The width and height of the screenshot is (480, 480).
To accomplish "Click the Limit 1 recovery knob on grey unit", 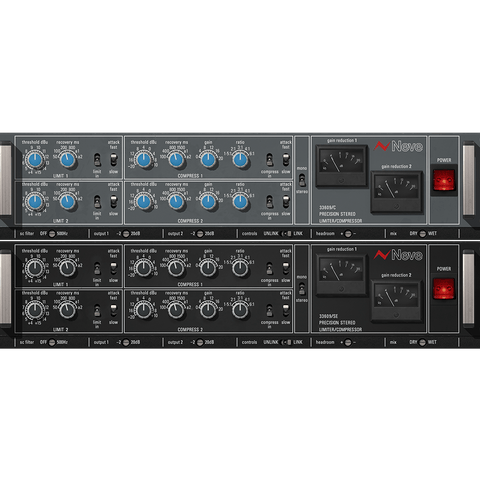I will (68, 160).
